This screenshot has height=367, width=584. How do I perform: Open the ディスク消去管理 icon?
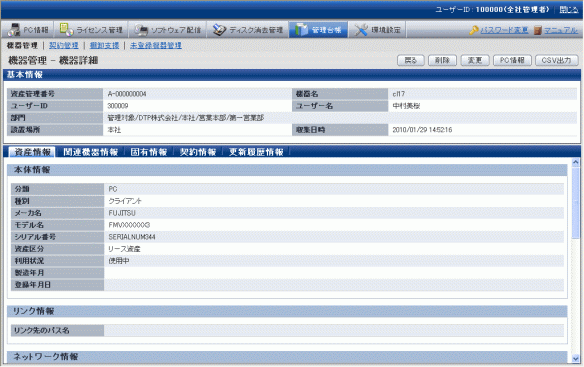[x=219, y=30]
